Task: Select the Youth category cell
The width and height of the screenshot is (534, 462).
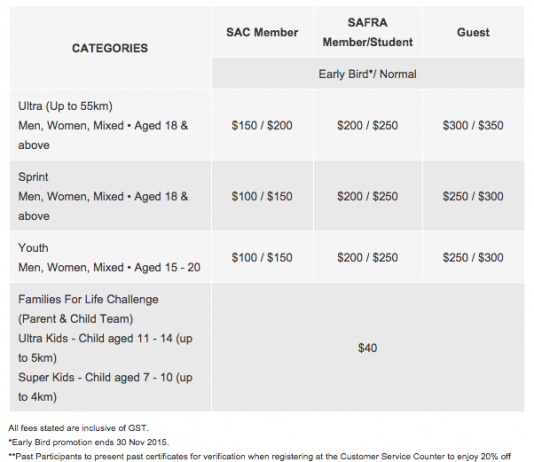Action: 110,257
